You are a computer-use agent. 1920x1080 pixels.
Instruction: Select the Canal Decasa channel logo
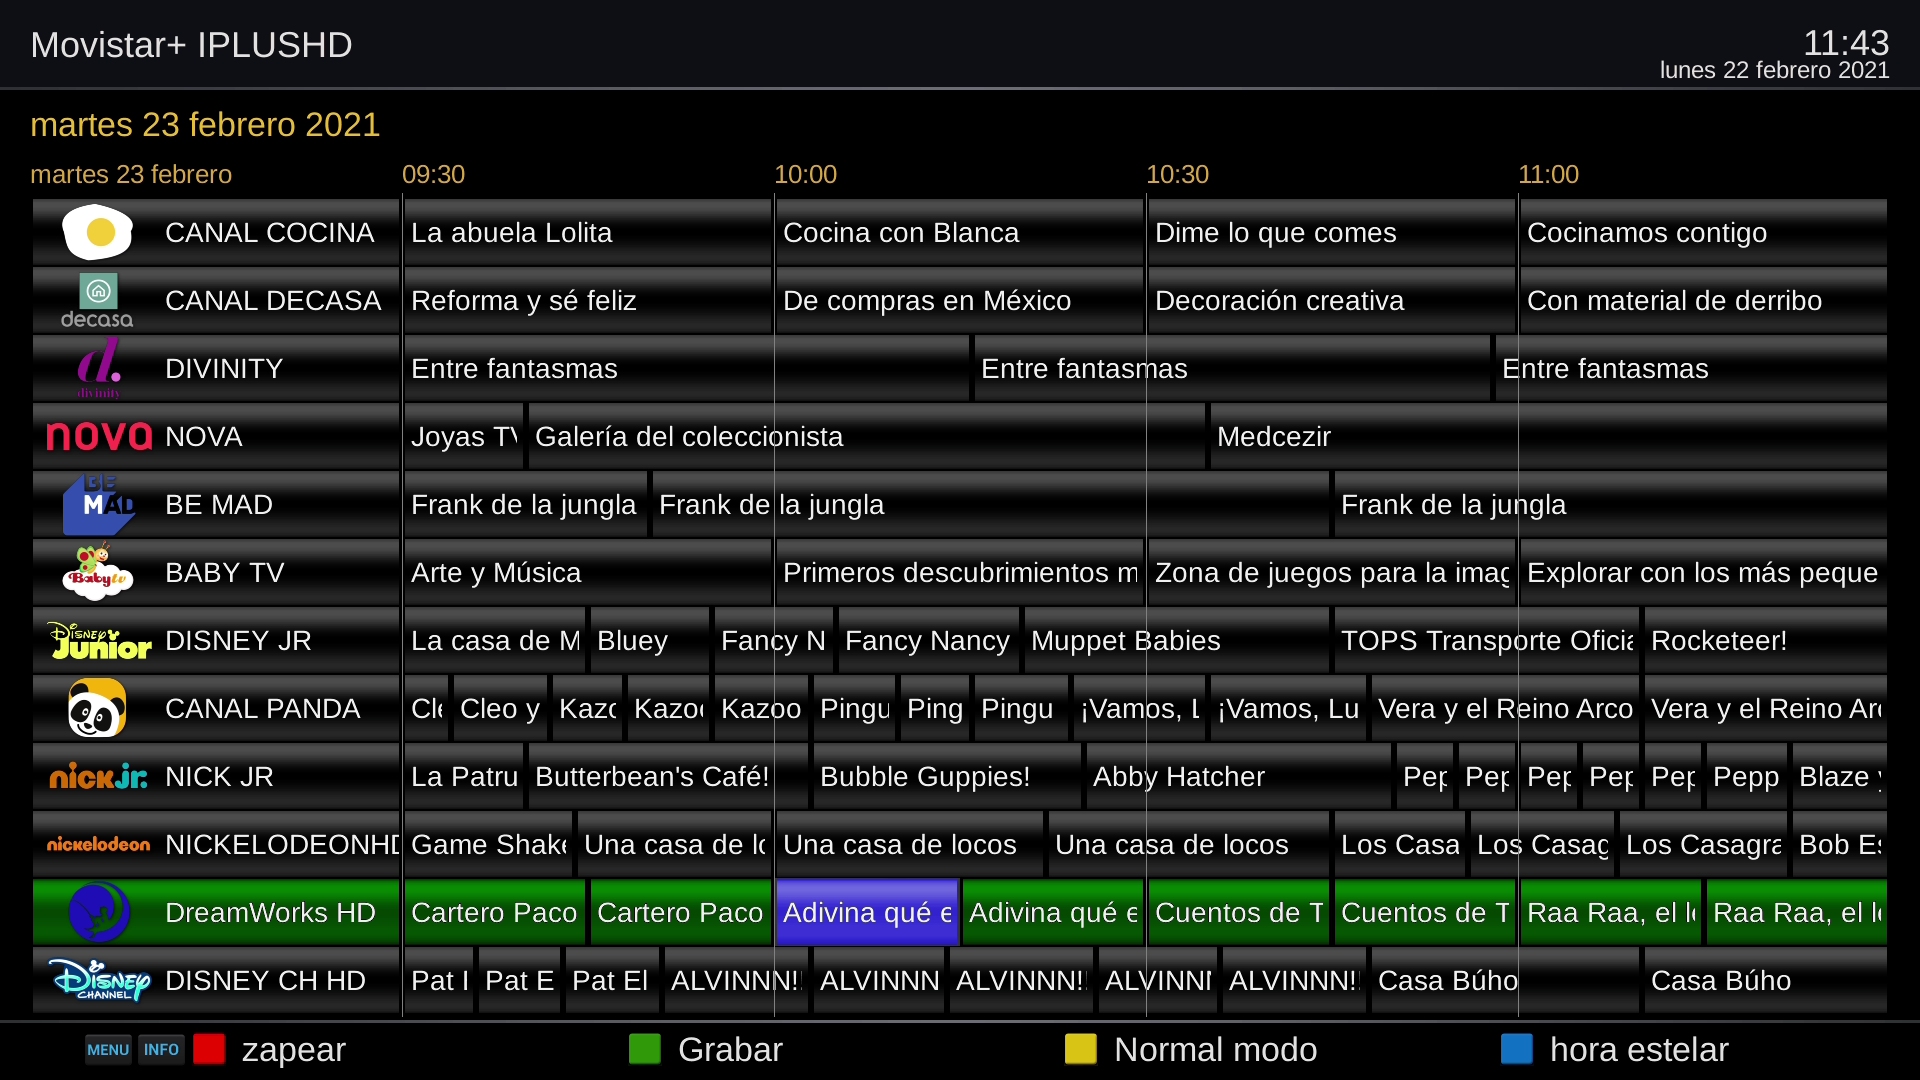click(97, 300)
